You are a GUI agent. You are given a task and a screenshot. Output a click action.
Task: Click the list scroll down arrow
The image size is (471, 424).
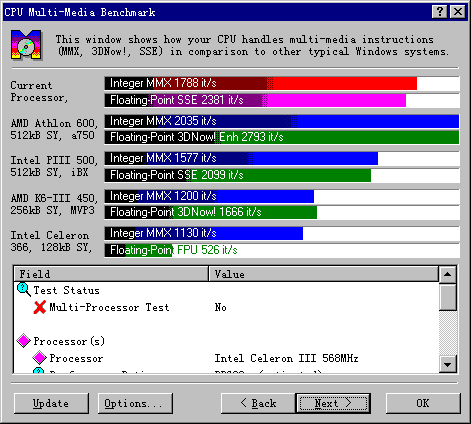[x=447, y=364]
